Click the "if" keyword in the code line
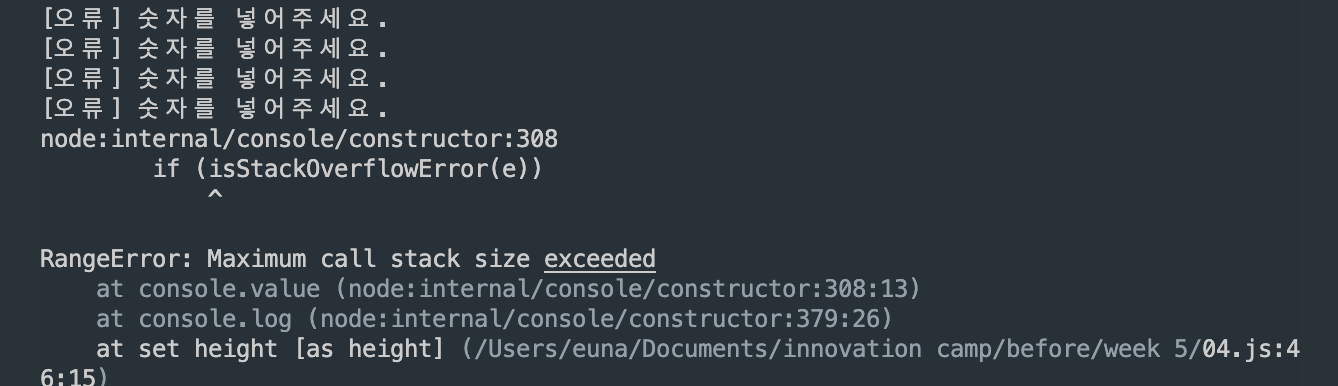This screenshot has width=1338, height=386. (166, 169)
